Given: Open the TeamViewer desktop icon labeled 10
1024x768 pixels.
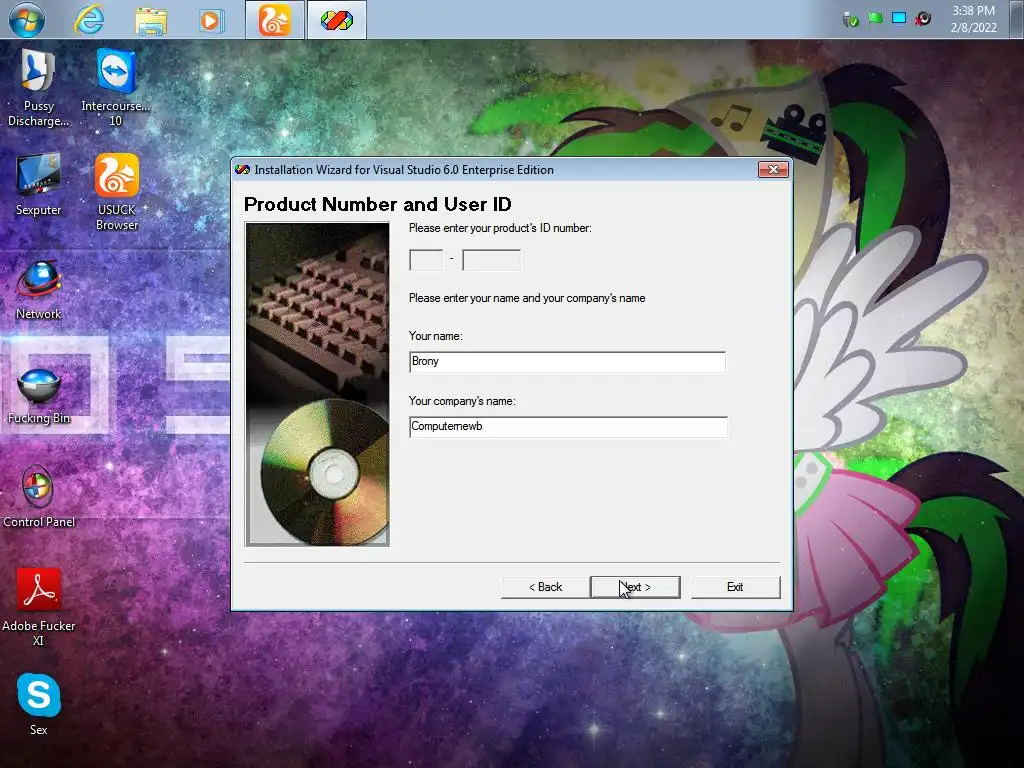Looking at the screenshot, I should click(x=116, y=88).
